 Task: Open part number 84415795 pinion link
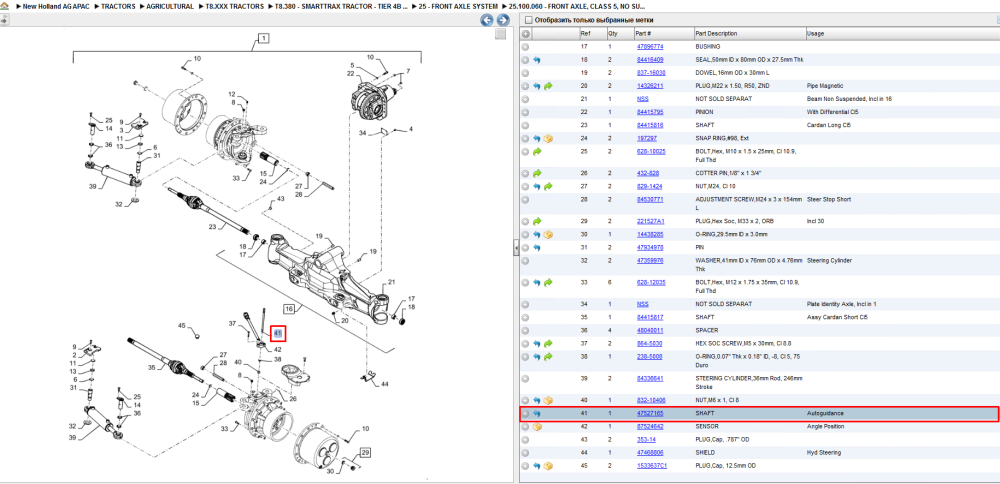[650, 112]
